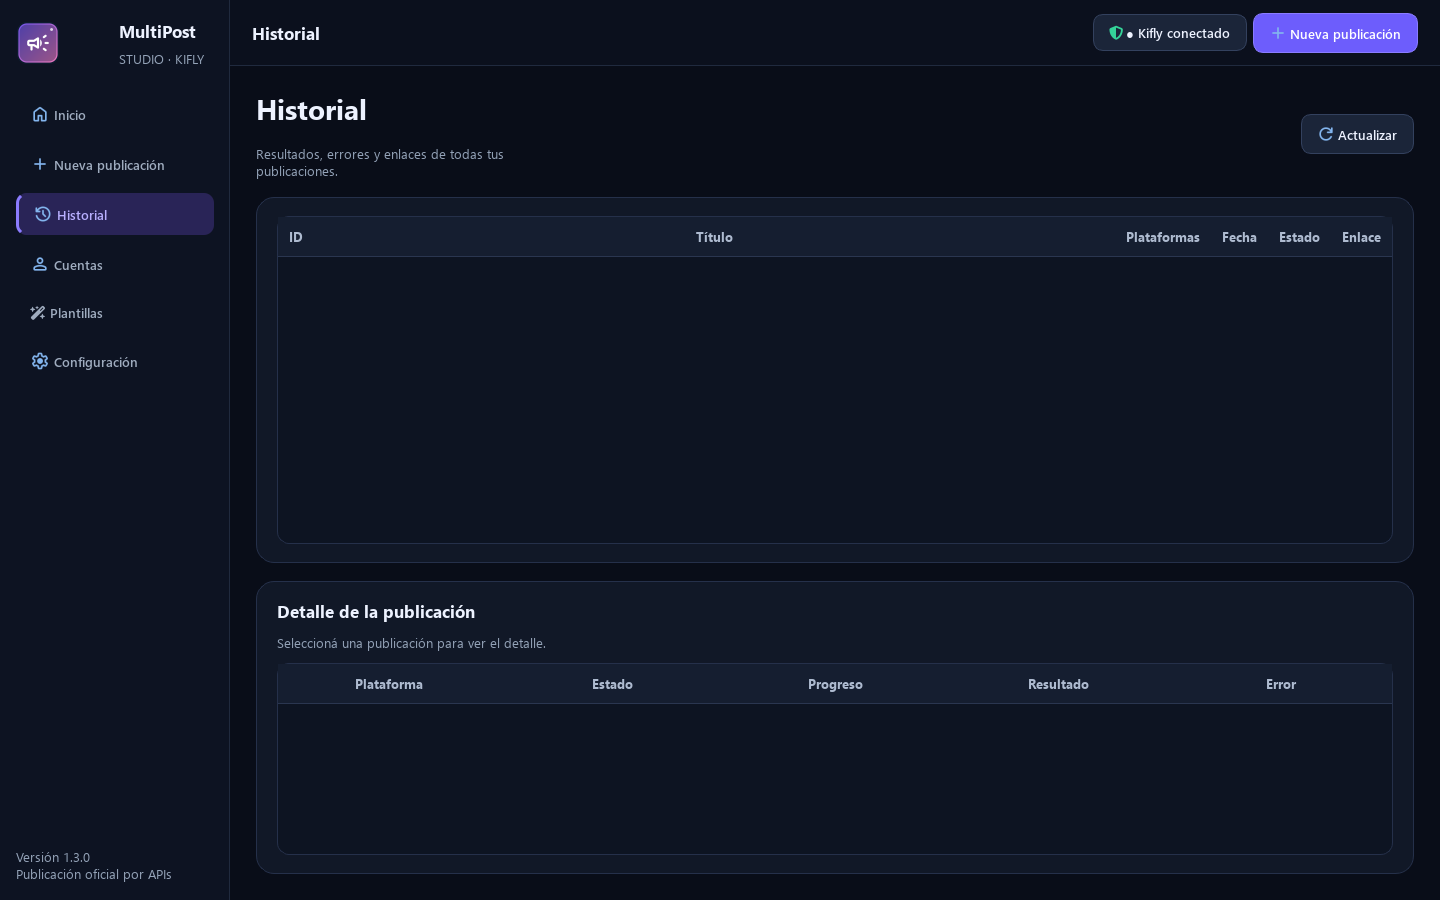Click the Estado header in the detail table
This screenshot has width=1440, height=900.
pos(612,684)
